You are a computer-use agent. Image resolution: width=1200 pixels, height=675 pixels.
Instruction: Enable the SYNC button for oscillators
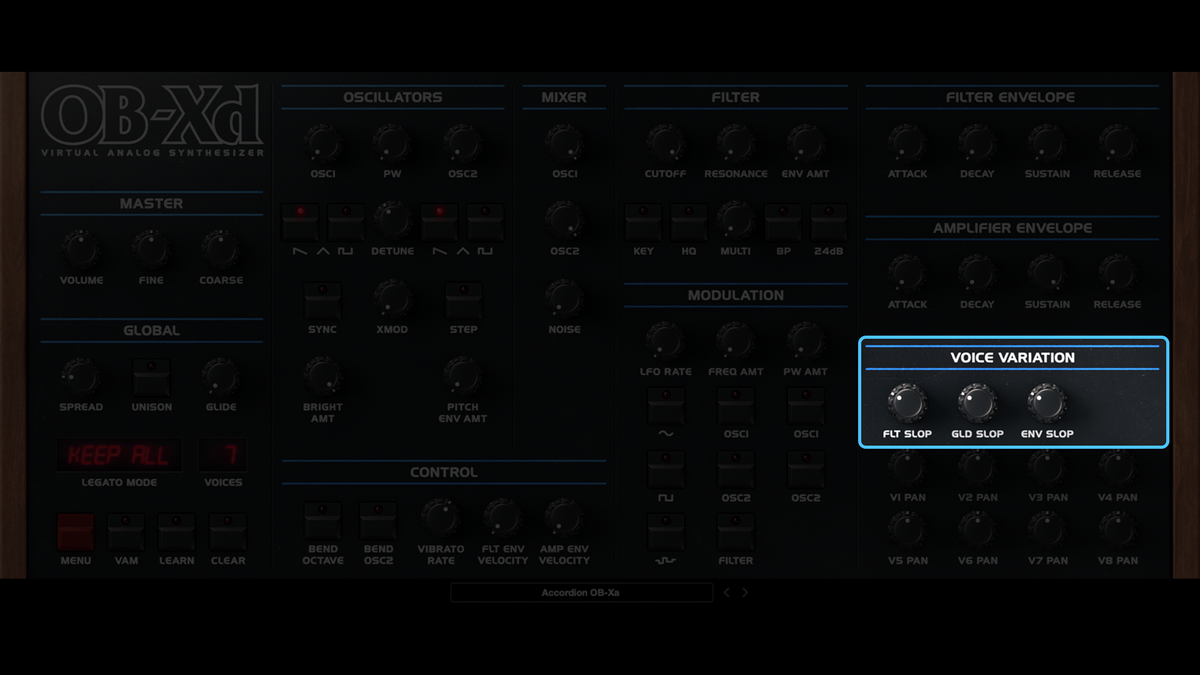[x=322, y=301]
